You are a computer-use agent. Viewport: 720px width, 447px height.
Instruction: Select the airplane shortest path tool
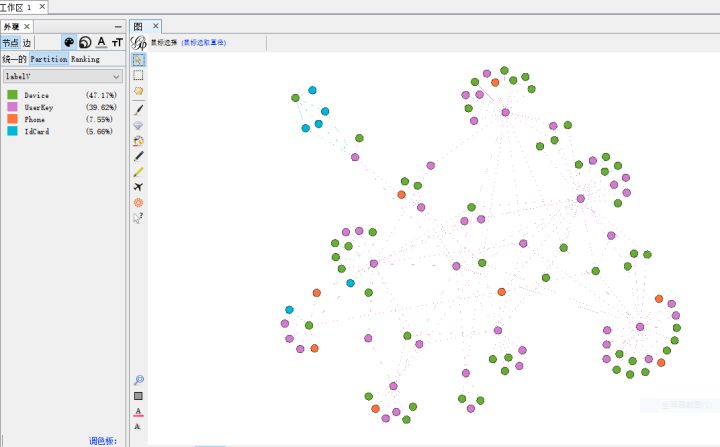[138, 187]
